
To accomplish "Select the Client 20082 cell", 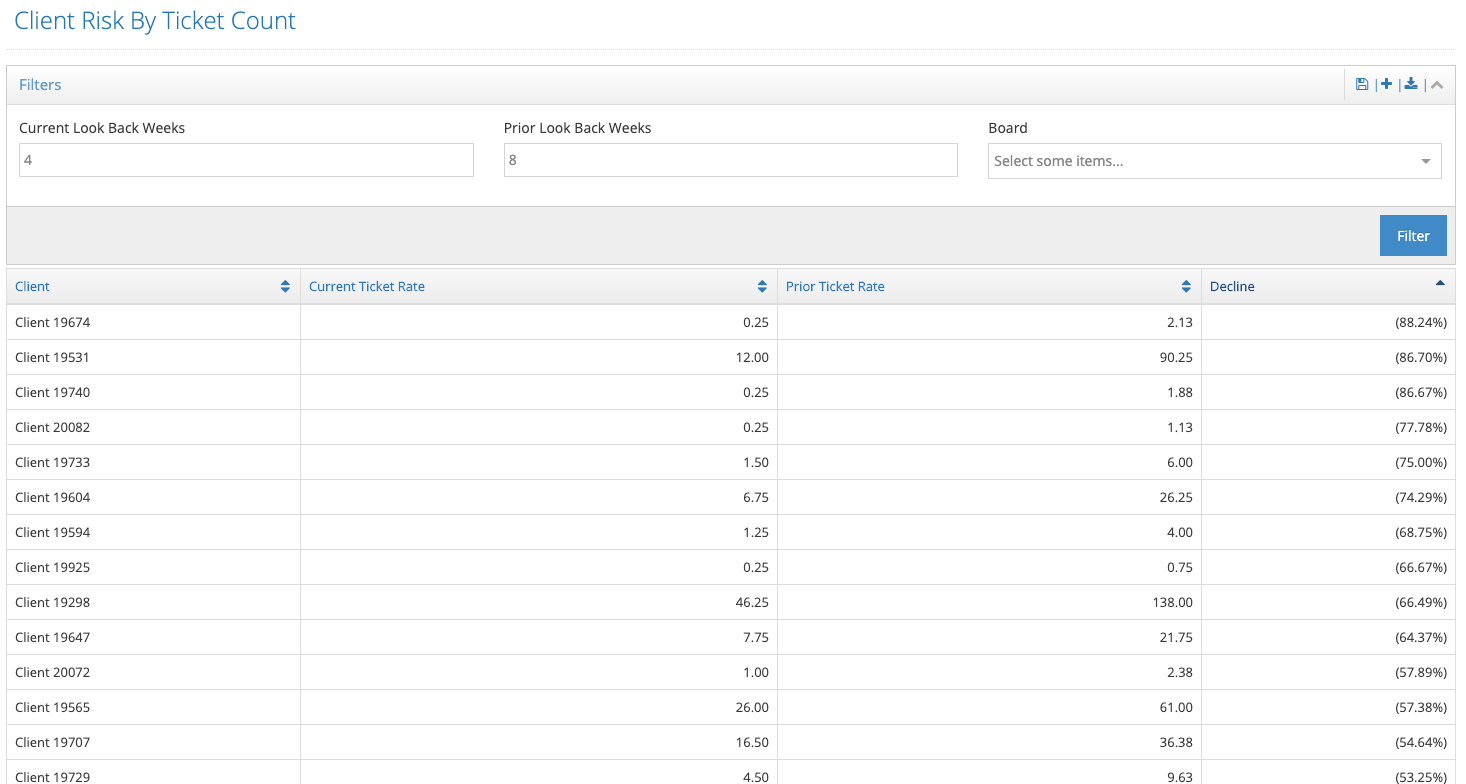I will pyautogui.click(x=153, y=427).
